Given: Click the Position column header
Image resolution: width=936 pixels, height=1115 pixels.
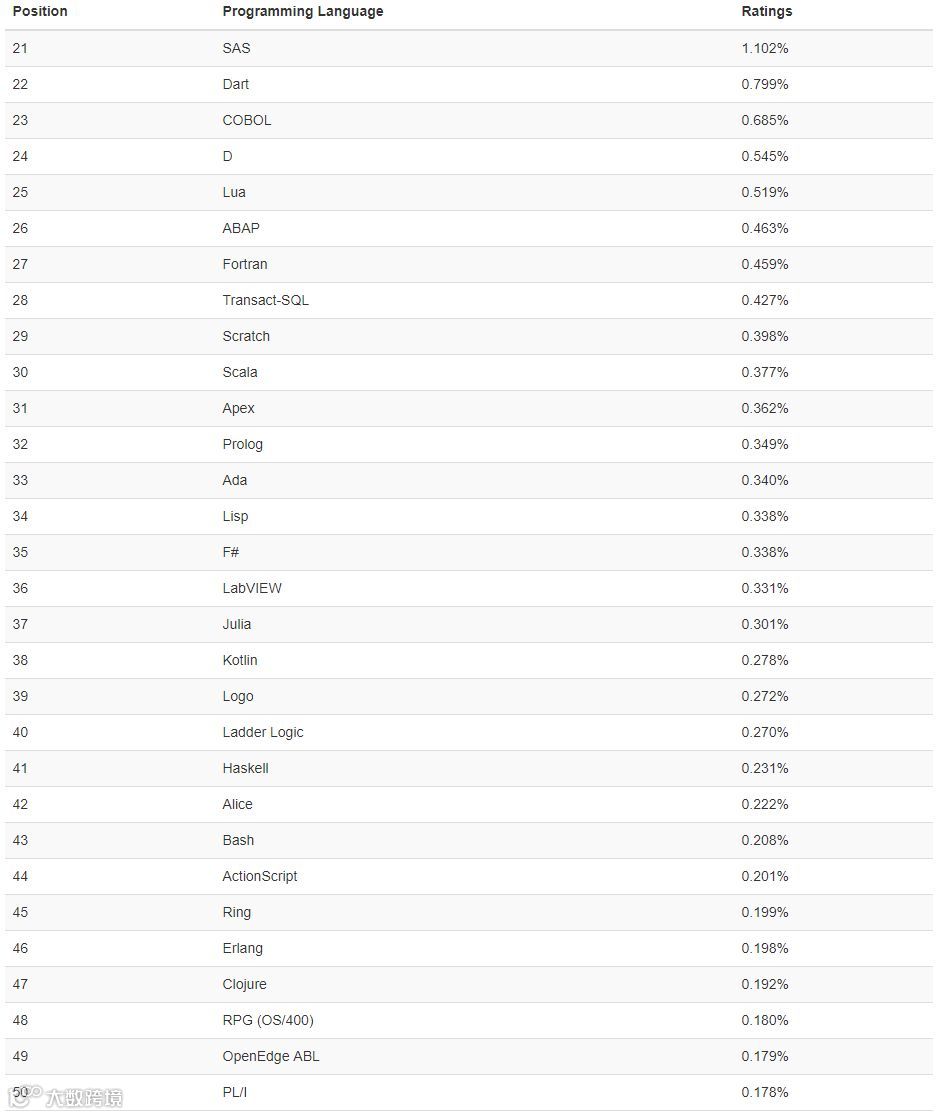Looking at the screenshot, I should pos(40,11).
